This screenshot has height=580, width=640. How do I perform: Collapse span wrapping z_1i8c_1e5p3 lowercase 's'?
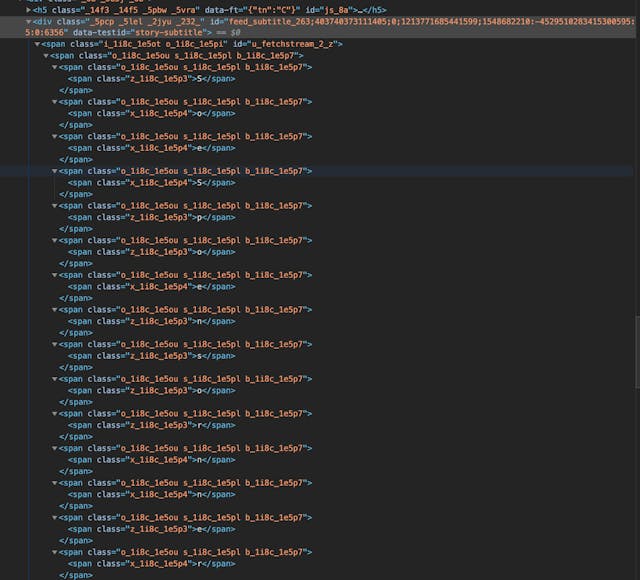[x=54, y=344]
